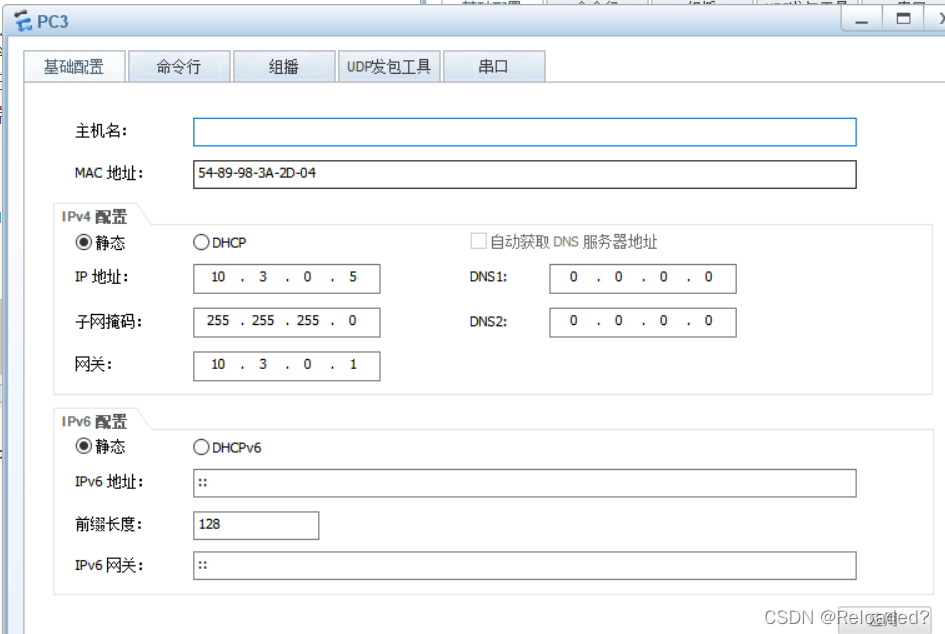Click the 主机名 input field
The image size is (945, 634).
(524, 132)
